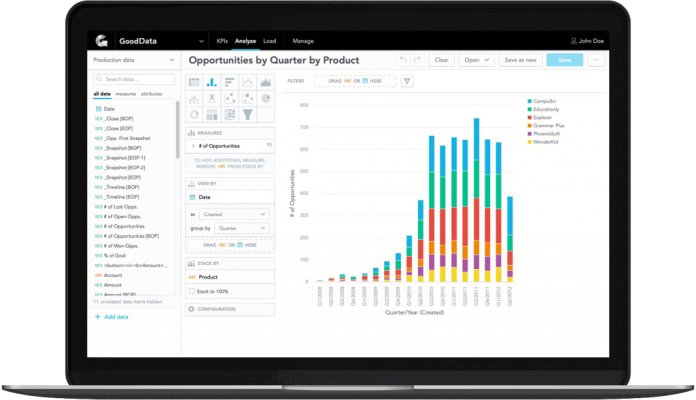Pick the line chart visualization icon

click(x=248, y=83)
